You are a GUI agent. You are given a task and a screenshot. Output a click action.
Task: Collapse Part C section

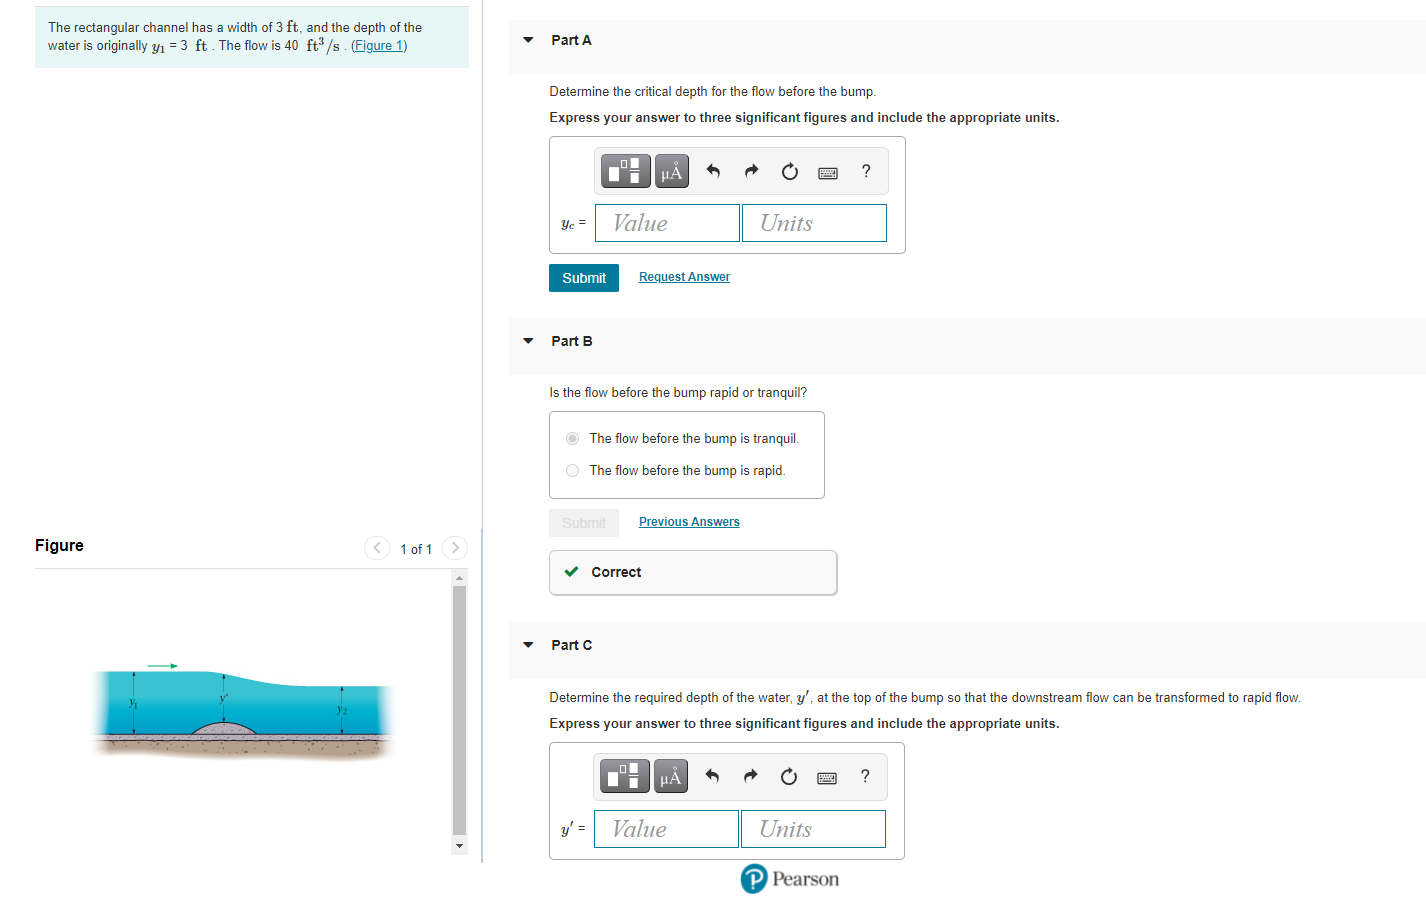coord(528,645)
